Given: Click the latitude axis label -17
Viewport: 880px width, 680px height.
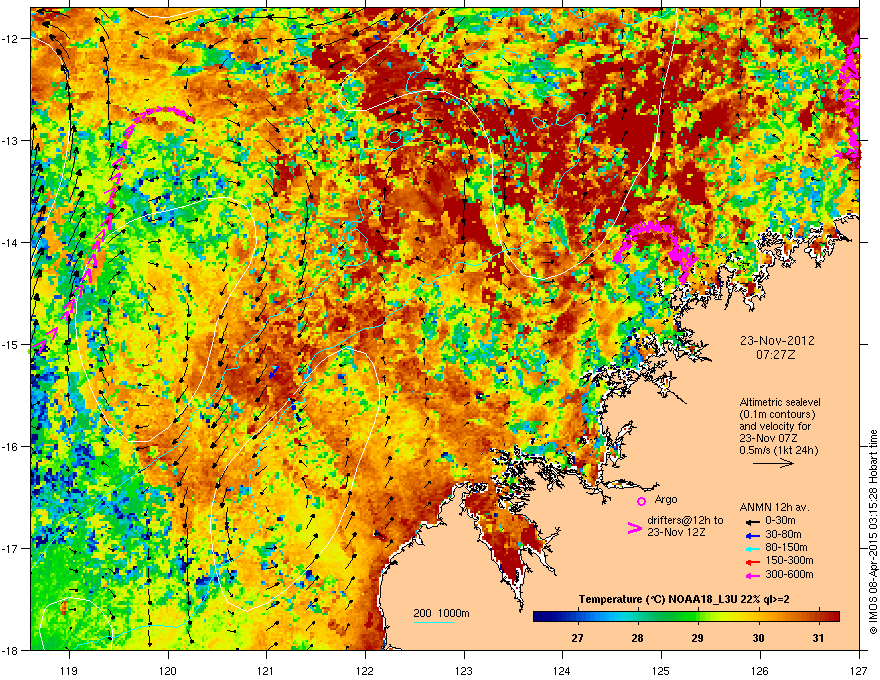Looking at the screenshot, I should [10, 549].
